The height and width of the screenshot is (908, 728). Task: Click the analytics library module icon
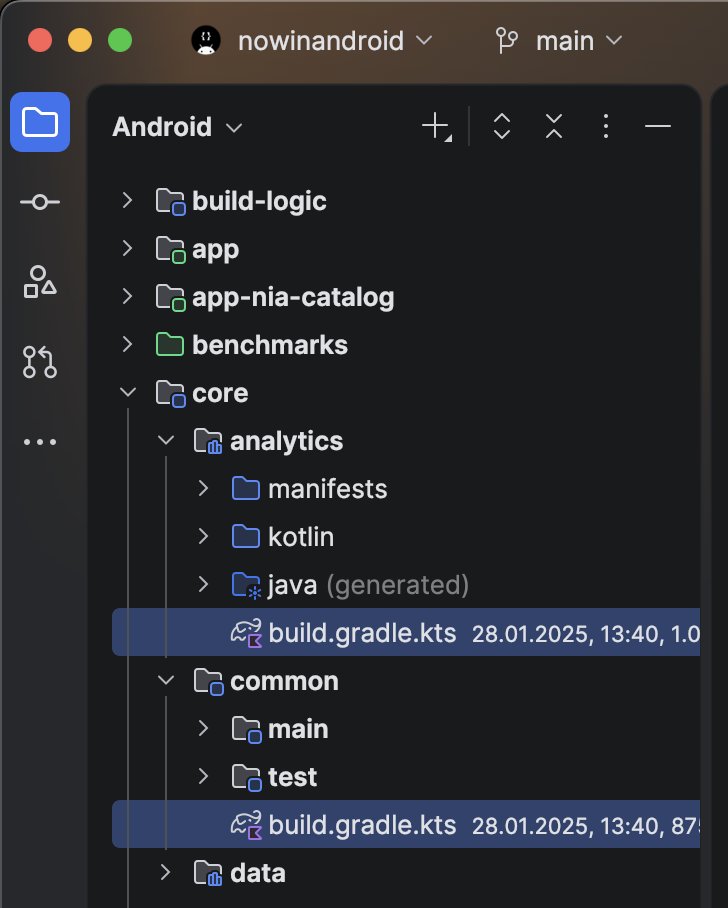[x=208, y=442]
